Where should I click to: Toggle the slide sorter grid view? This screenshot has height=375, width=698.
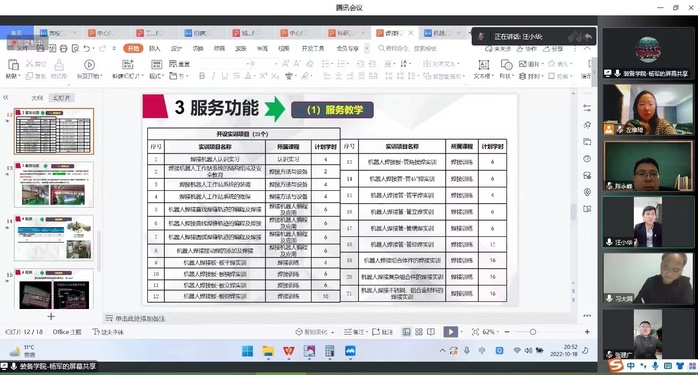(419, 332)
